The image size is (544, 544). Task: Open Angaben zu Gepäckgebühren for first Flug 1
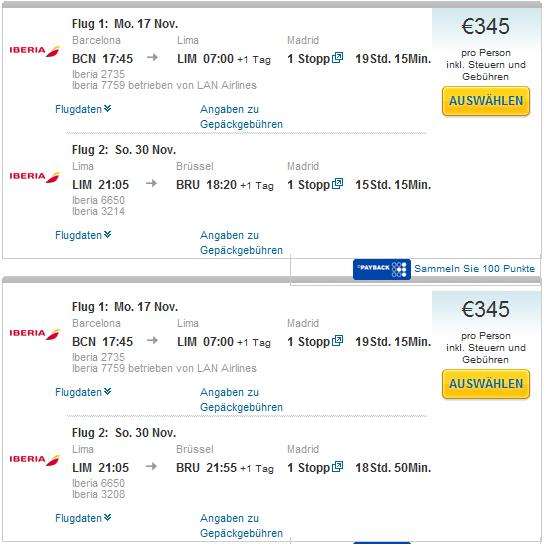point(241,117)
